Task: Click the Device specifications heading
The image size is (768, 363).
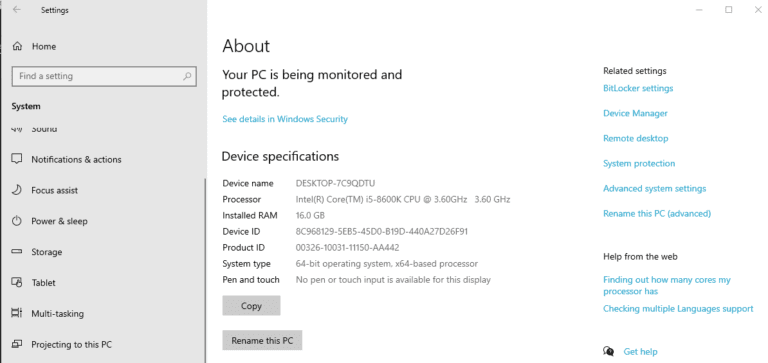Action: pos(280,156)
